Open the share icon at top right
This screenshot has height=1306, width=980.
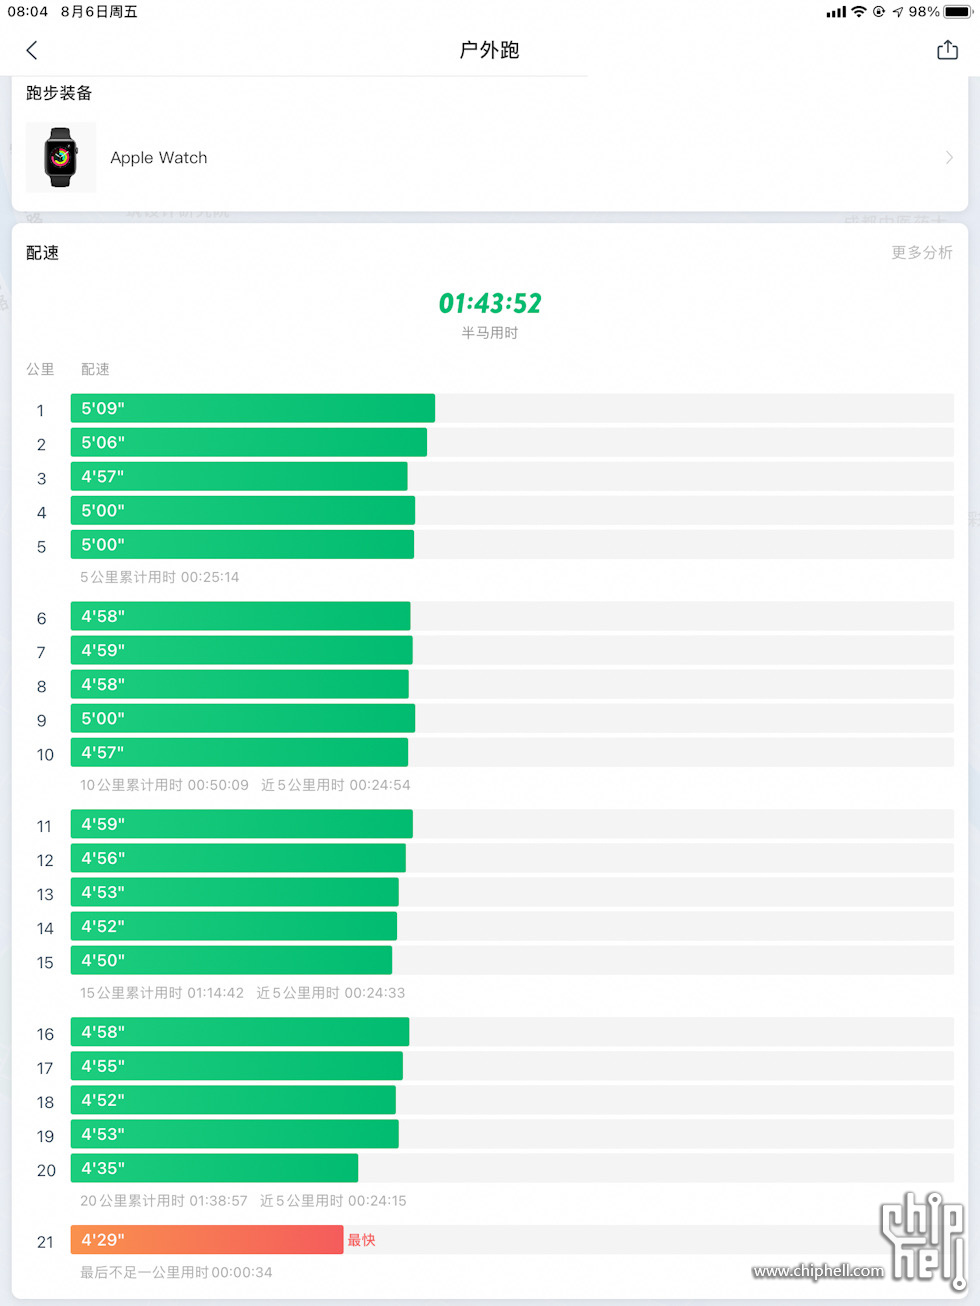click(x=947, y=50)
